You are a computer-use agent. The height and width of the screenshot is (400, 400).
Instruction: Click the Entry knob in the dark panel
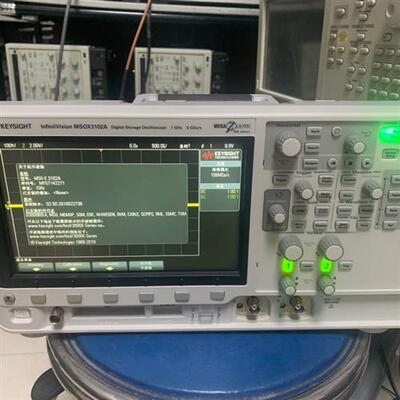[x=277, y=214]
